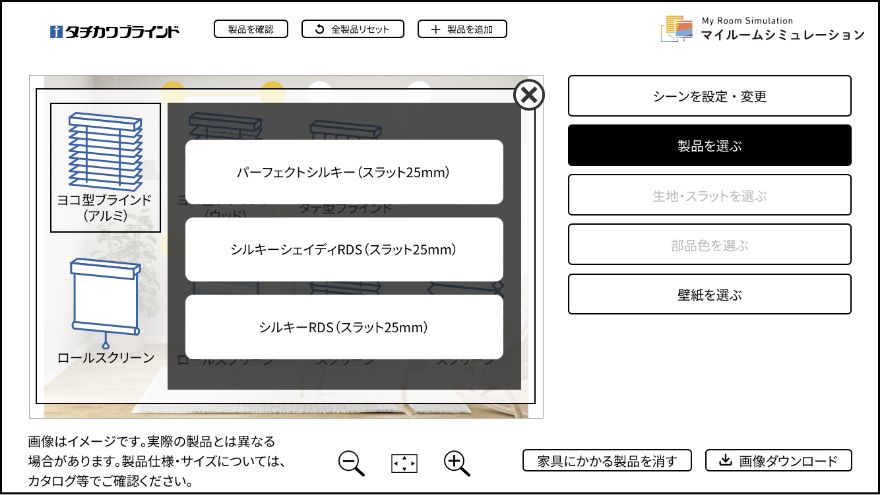This screenshot has width=880, height=495.
Task: Fit the image to view icon
Action: pyautogui.click(x=404, y=464)
